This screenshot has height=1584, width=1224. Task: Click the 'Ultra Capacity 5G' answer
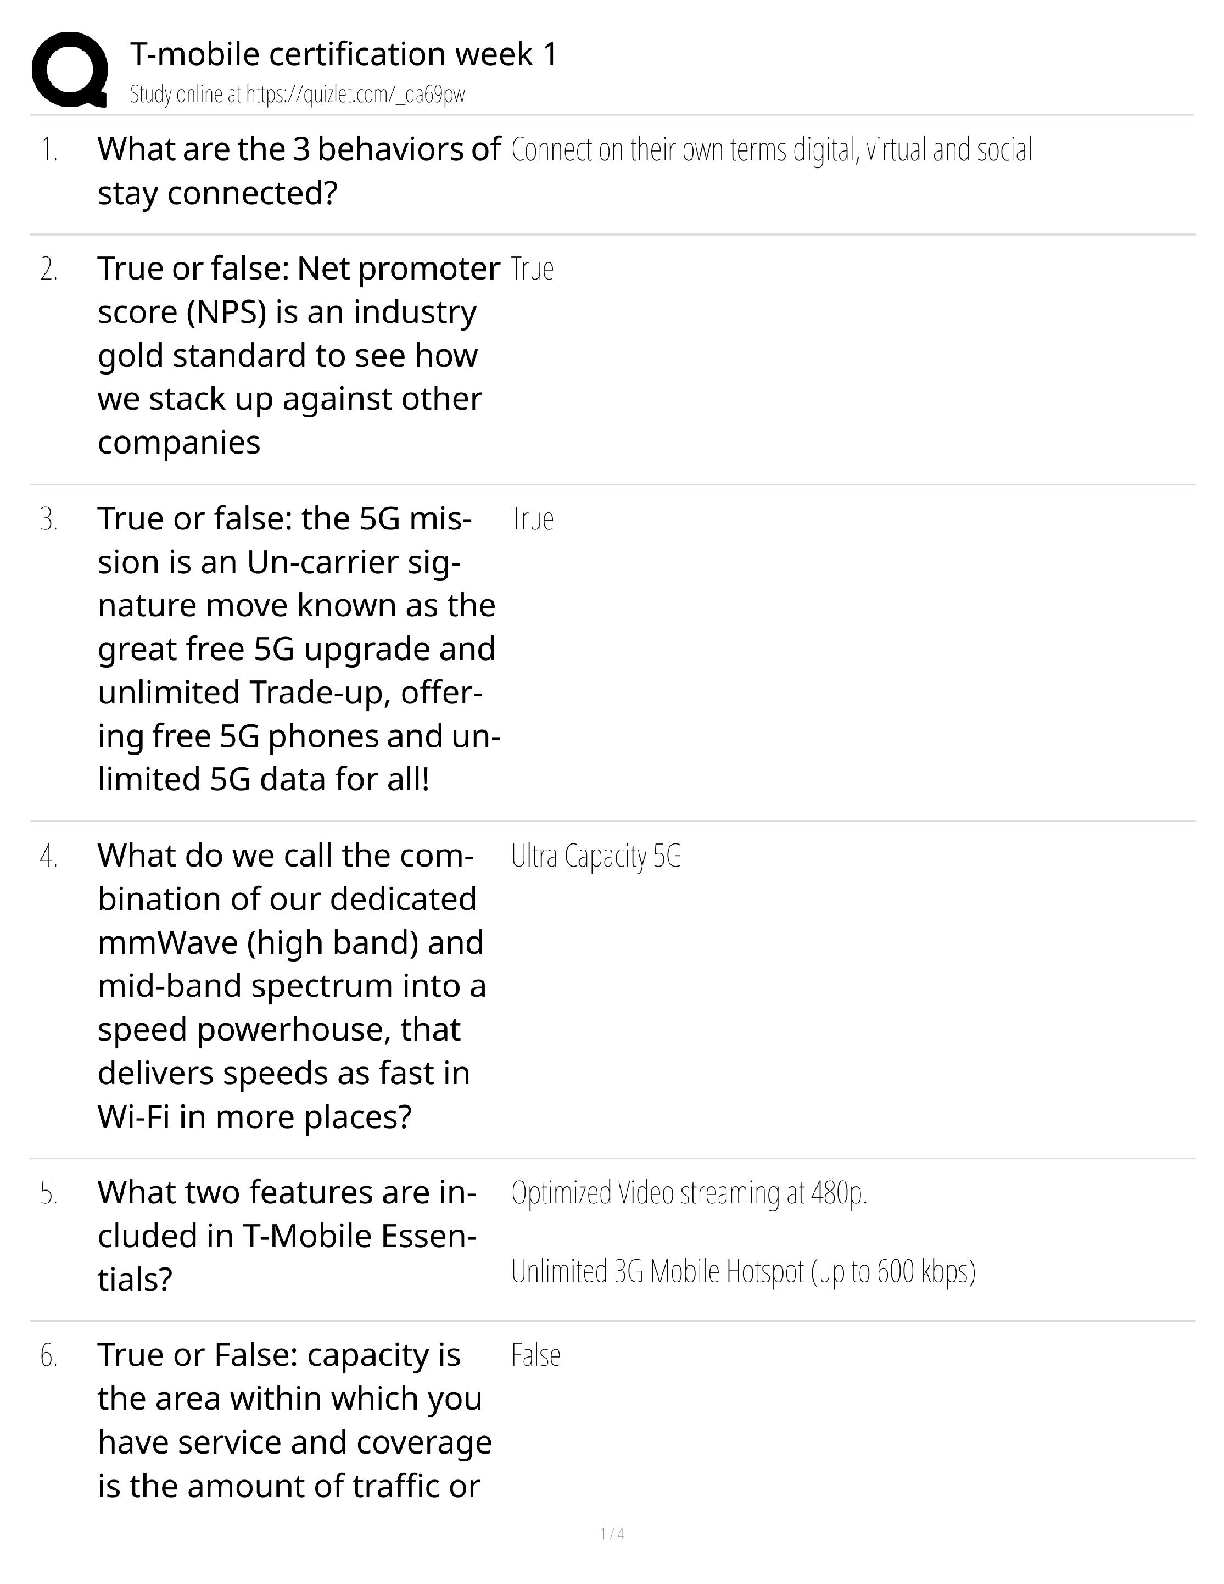pyautogui.click(x=596, y=856)
